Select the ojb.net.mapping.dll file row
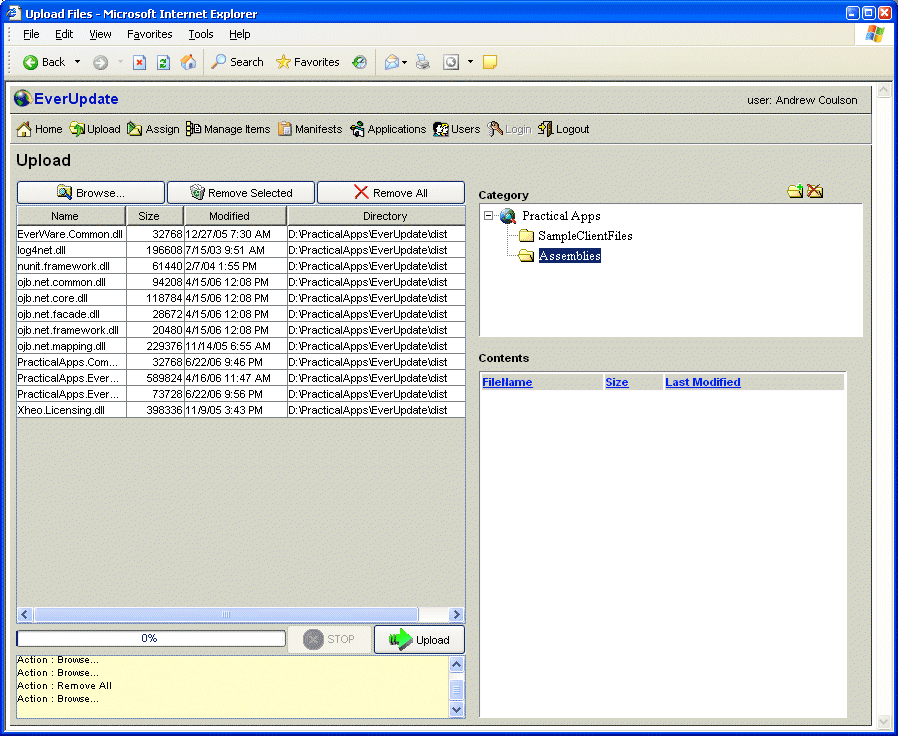The image size is (898, 736). [x=241, y=347]
